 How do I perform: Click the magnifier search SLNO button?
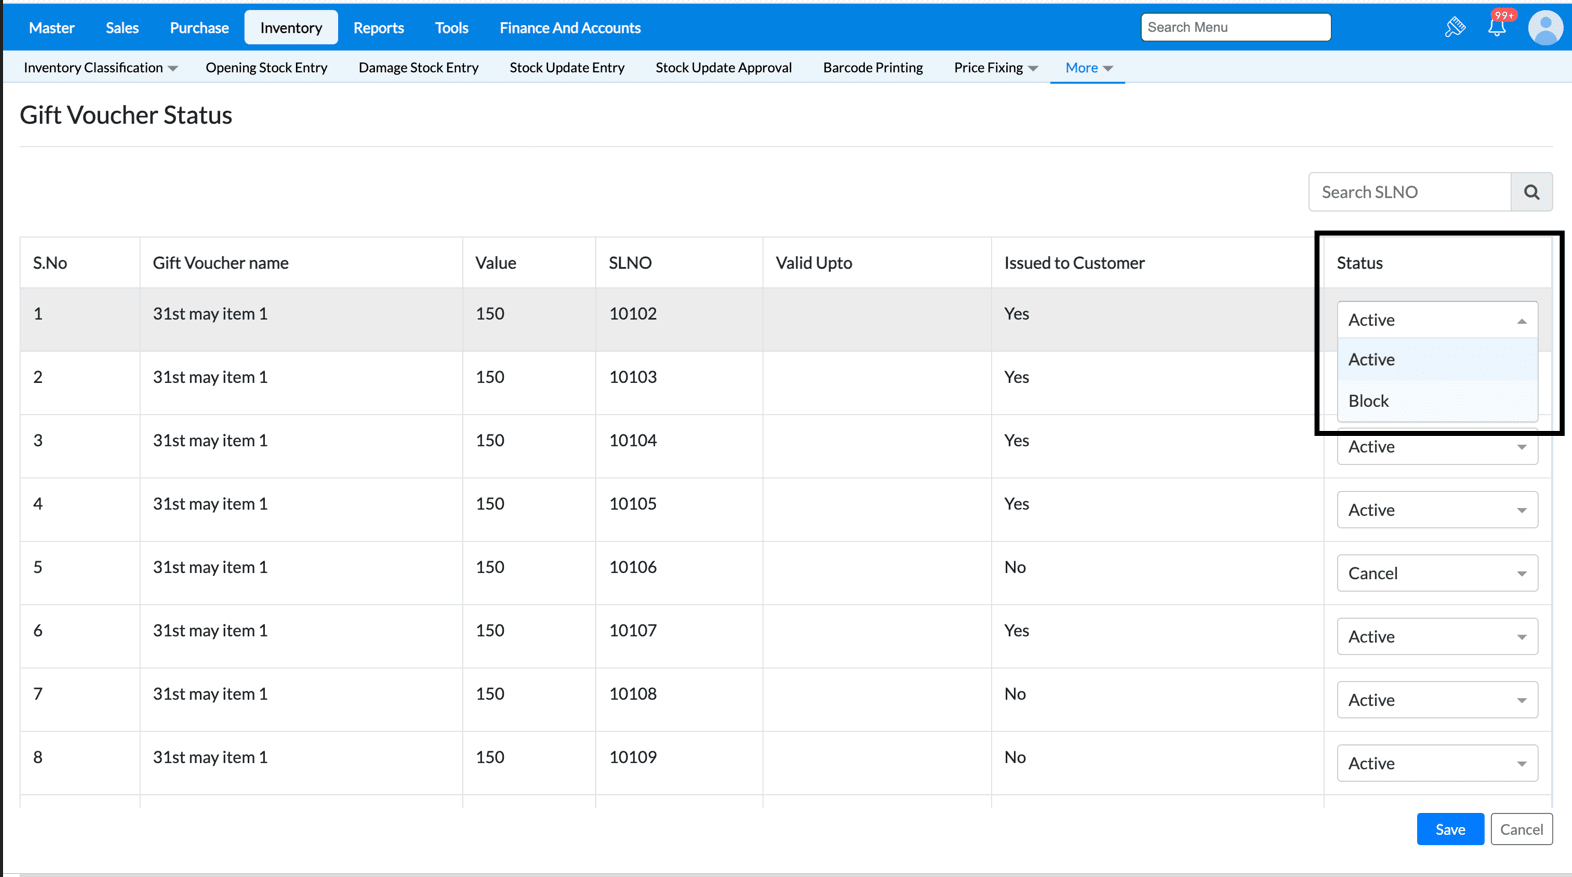point(1531,192)
